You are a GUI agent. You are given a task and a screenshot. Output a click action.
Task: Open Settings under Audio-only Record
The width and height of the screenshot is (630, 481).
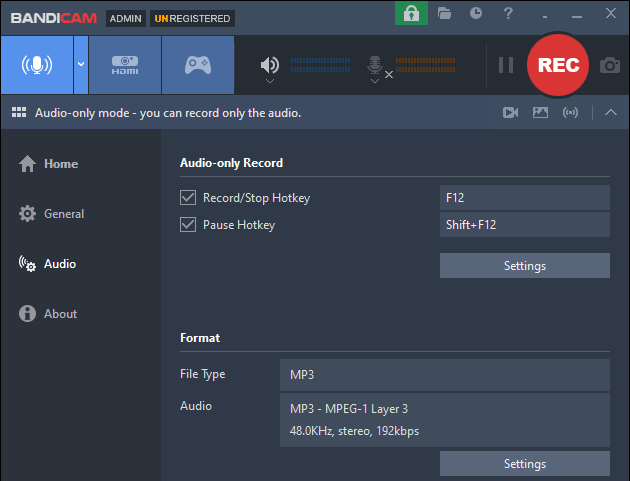coord(525,266)
